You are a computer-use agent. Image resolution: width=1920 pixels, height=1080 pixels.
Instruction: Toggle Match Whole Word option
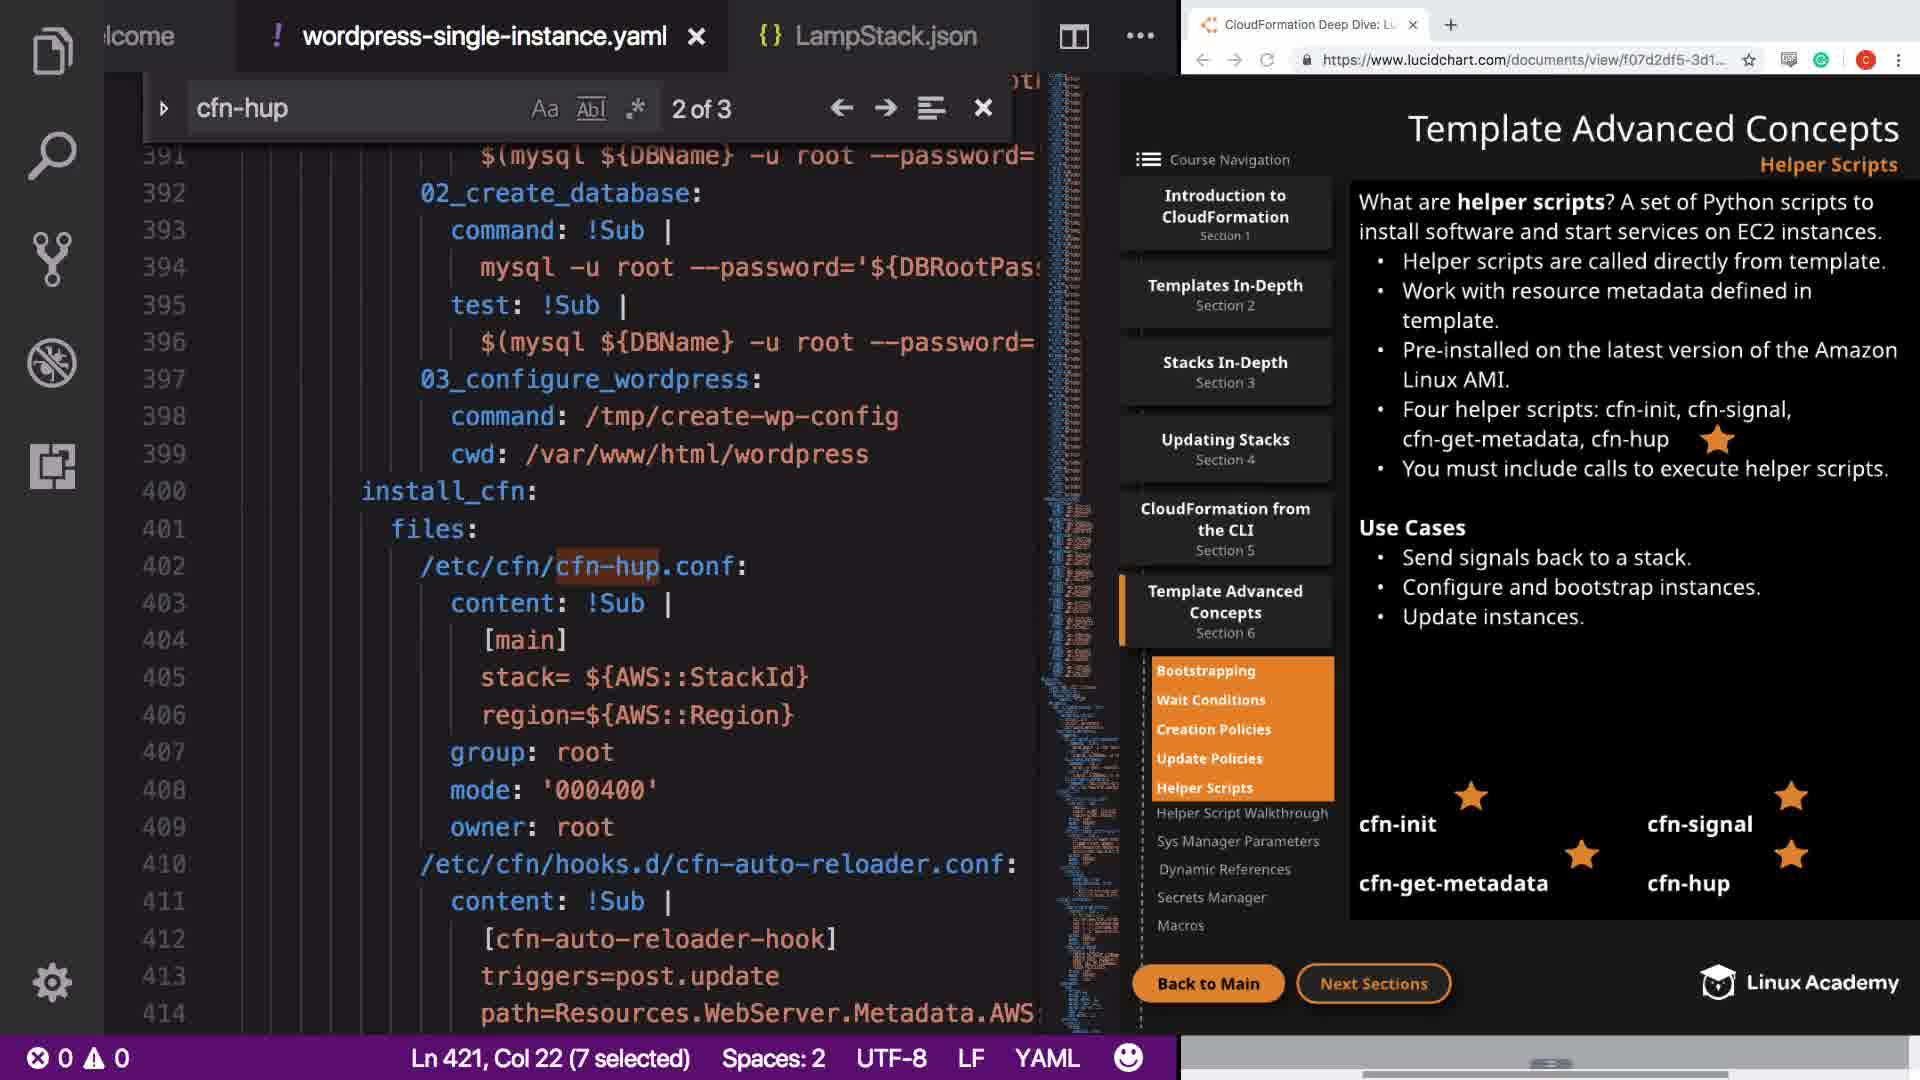[591, 108]
